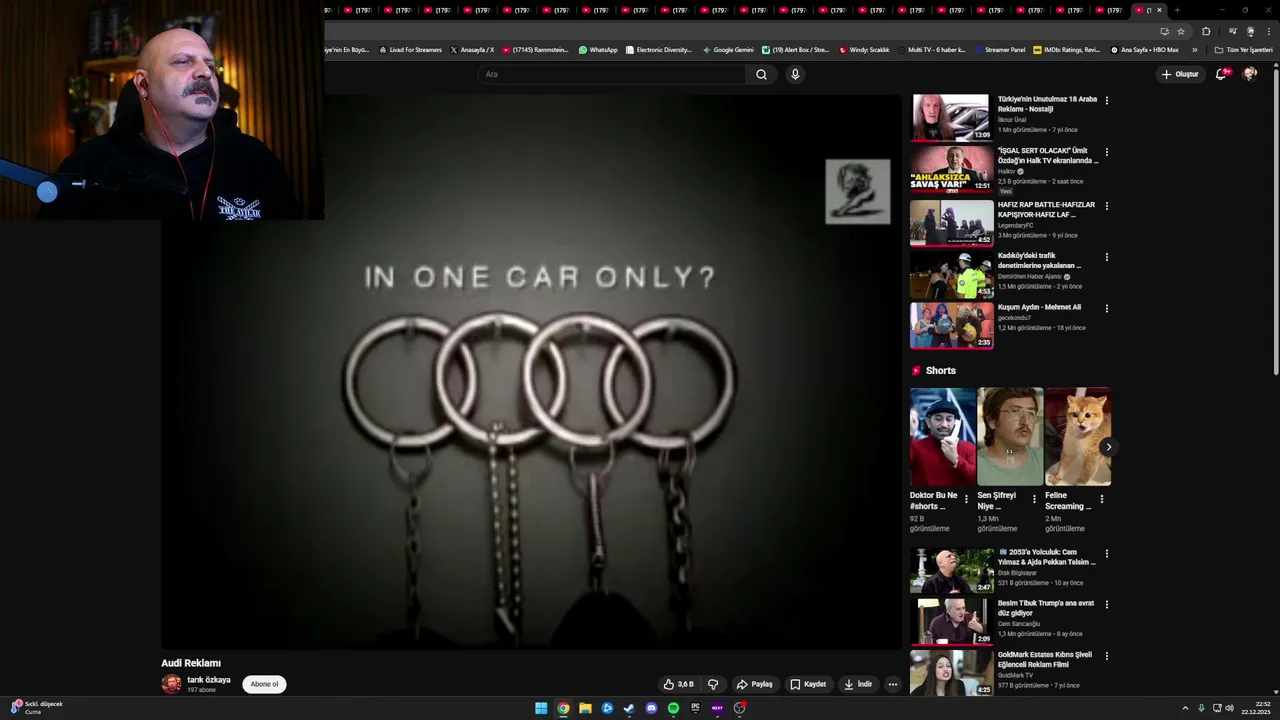Open taskbar clock showing 22:52

point(1256,708)
